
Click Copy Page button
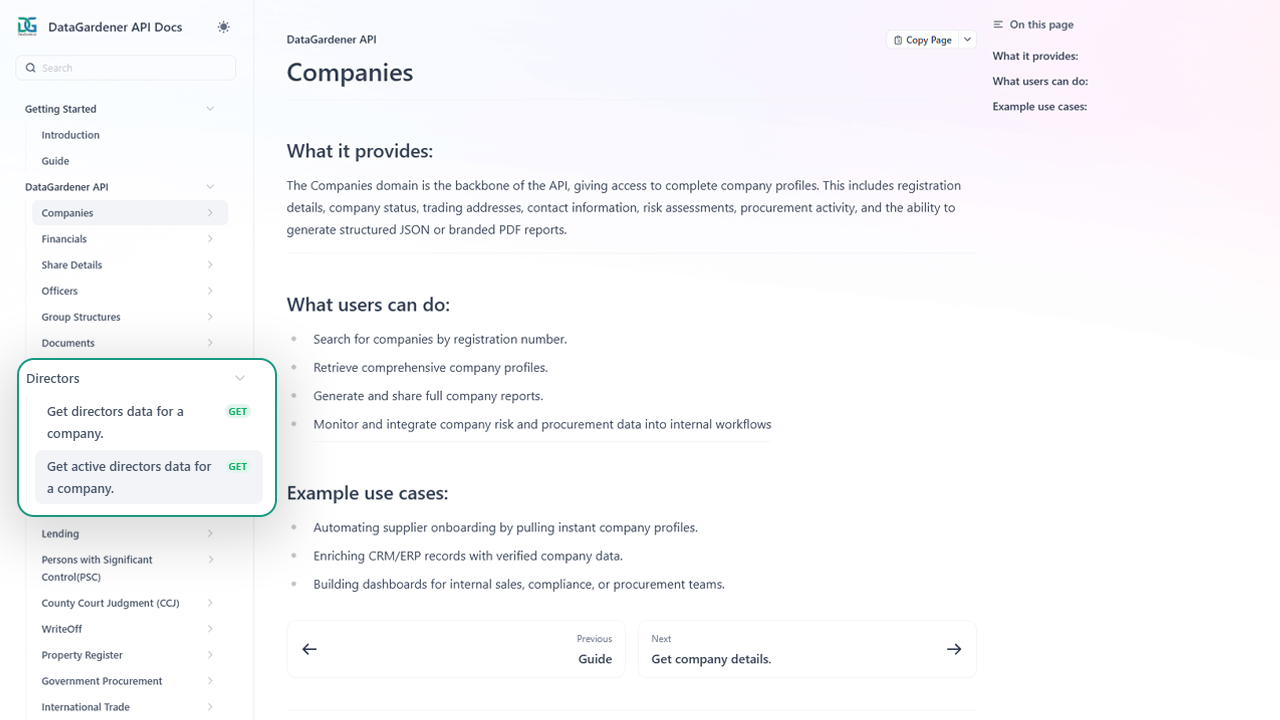[x=922, y=40]
